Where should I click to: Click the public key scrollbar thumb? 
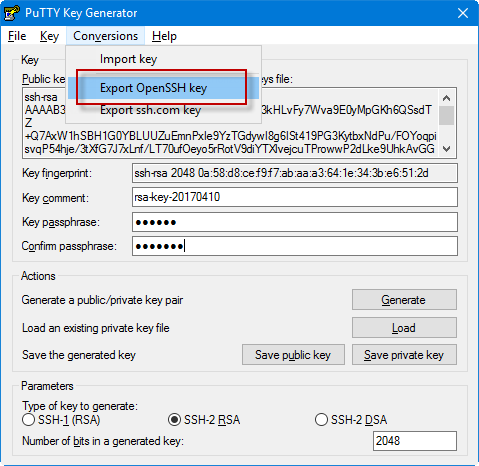[x=446, y=116]
